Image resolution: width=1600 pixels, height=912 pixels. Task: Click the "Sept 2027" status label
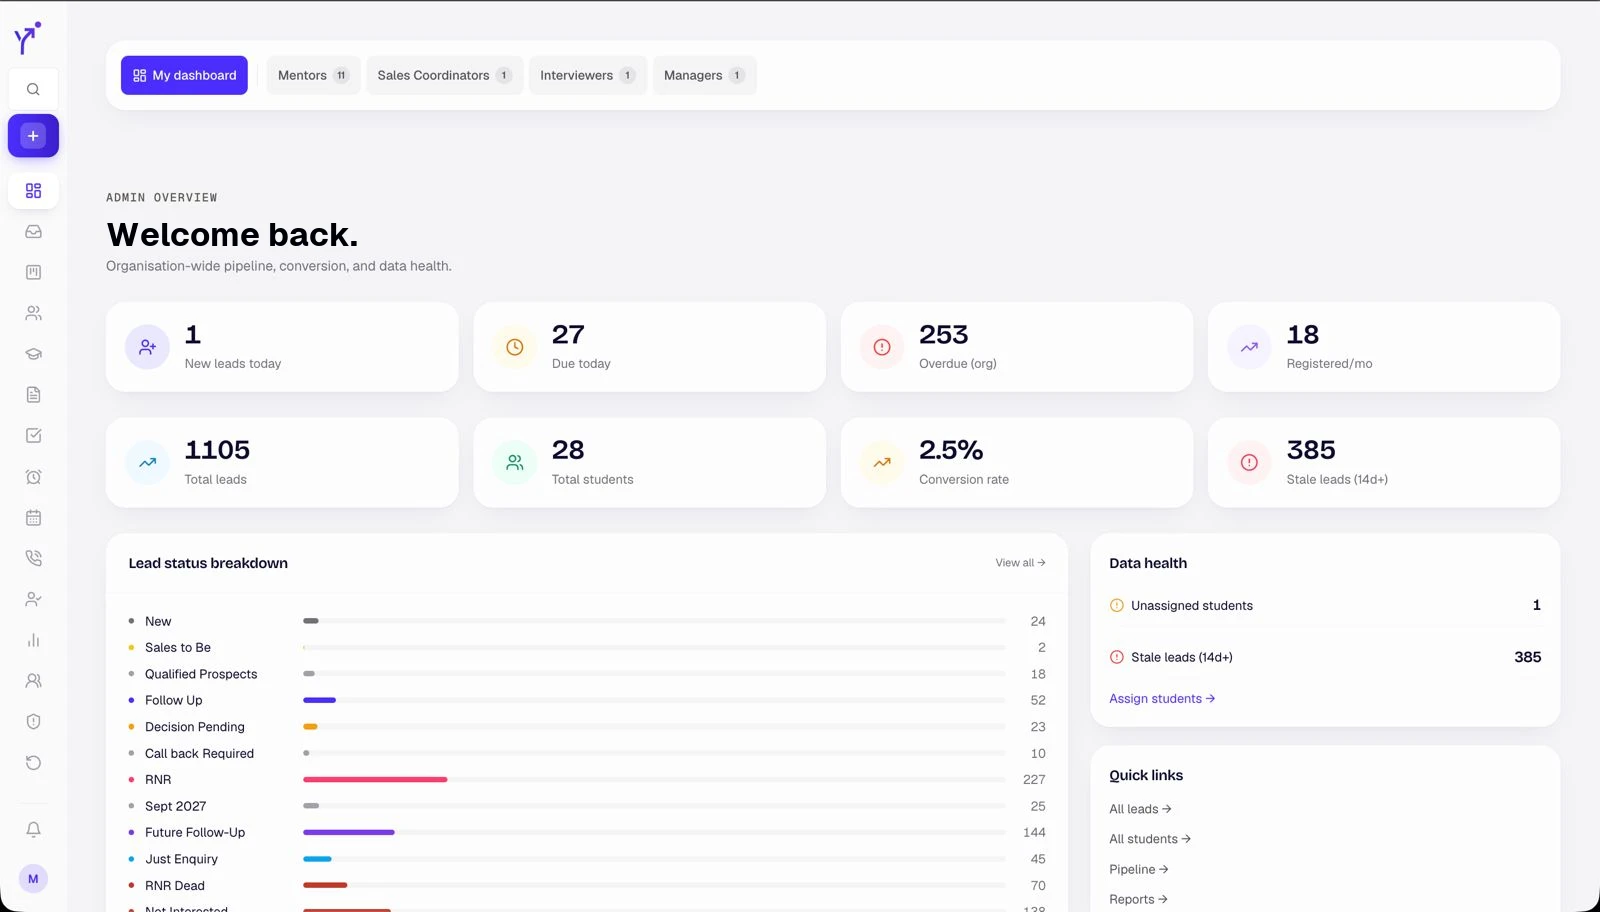pos(175,806)
